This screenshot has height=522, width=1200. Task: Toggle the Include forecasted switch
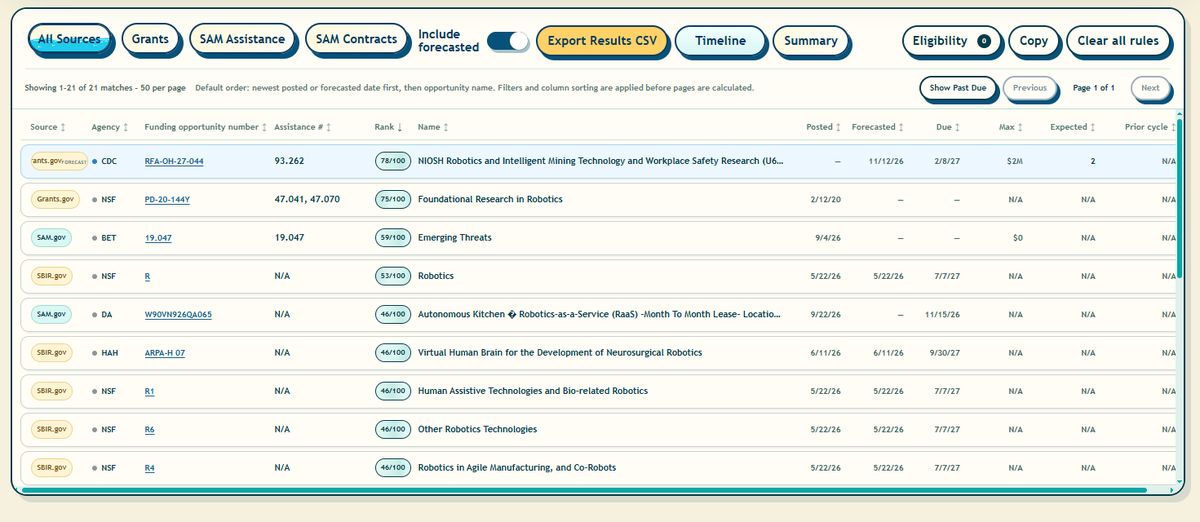coord(507,41)
